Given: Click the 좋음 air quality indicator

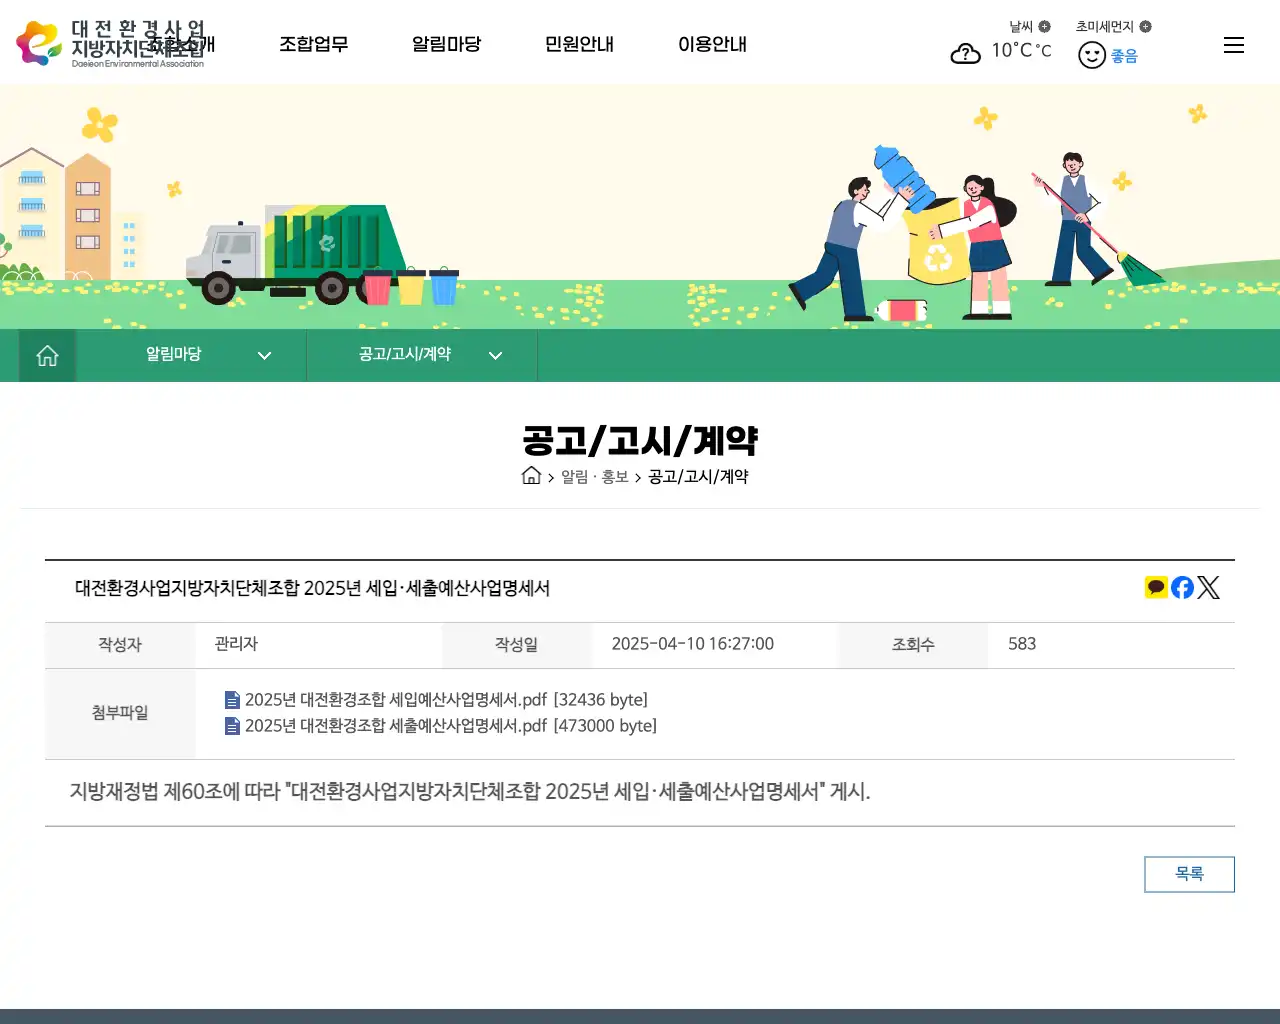Looking at the screenshot, I should tap(1123, 55).
